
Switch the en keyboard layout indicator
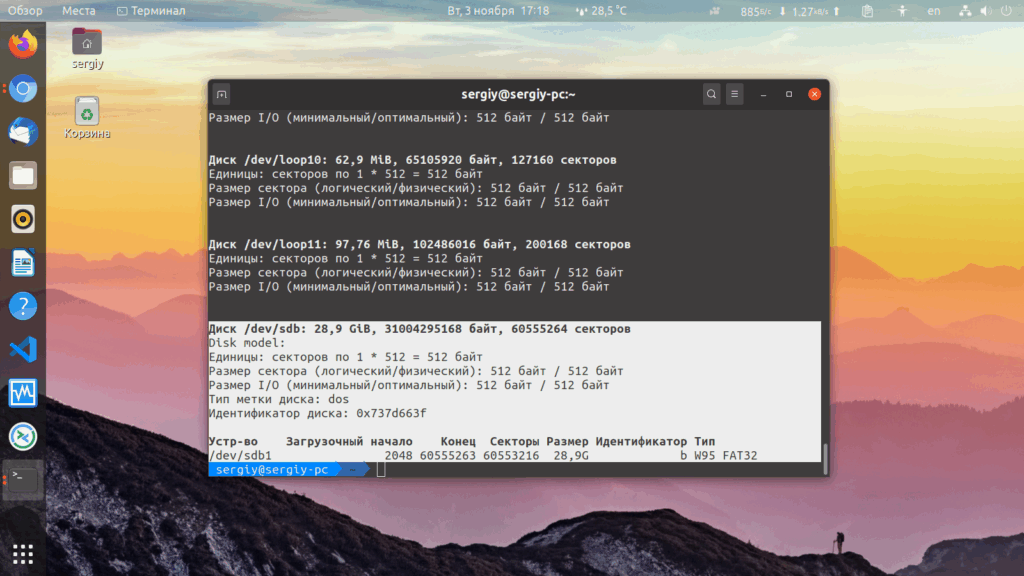[934, 11]
